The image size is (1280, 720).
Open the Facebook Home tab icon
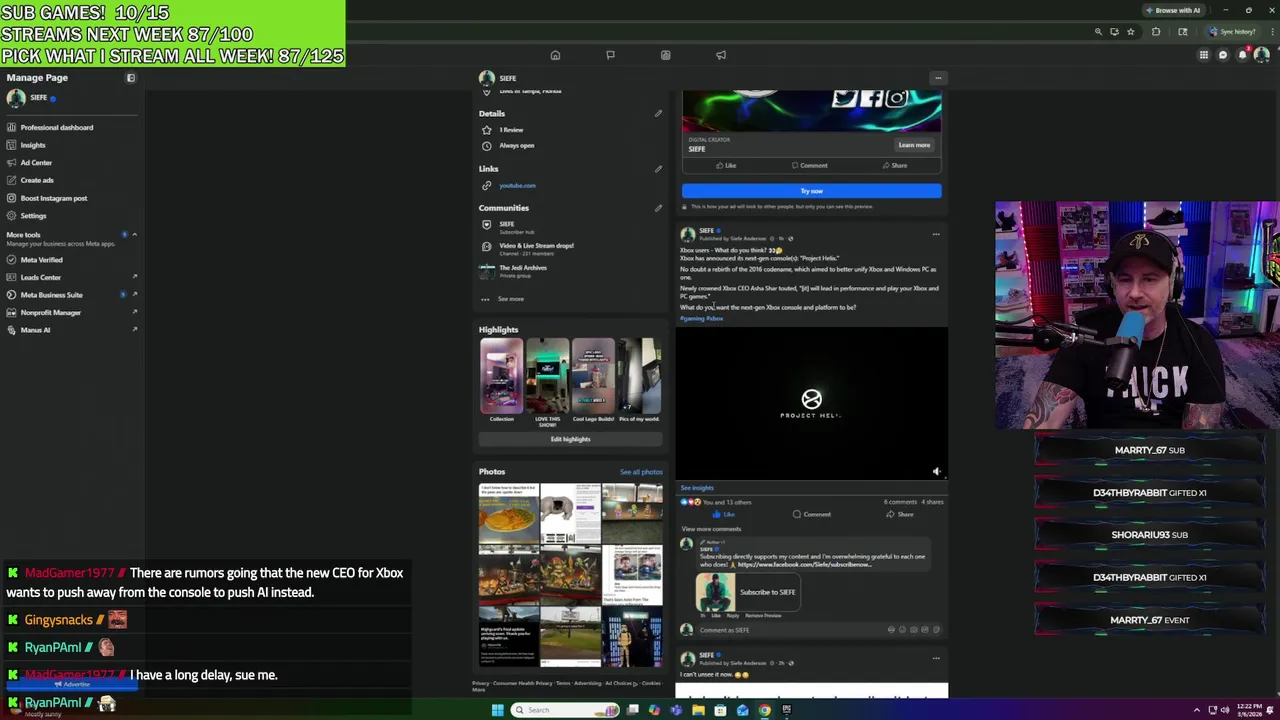pos(555,55)
